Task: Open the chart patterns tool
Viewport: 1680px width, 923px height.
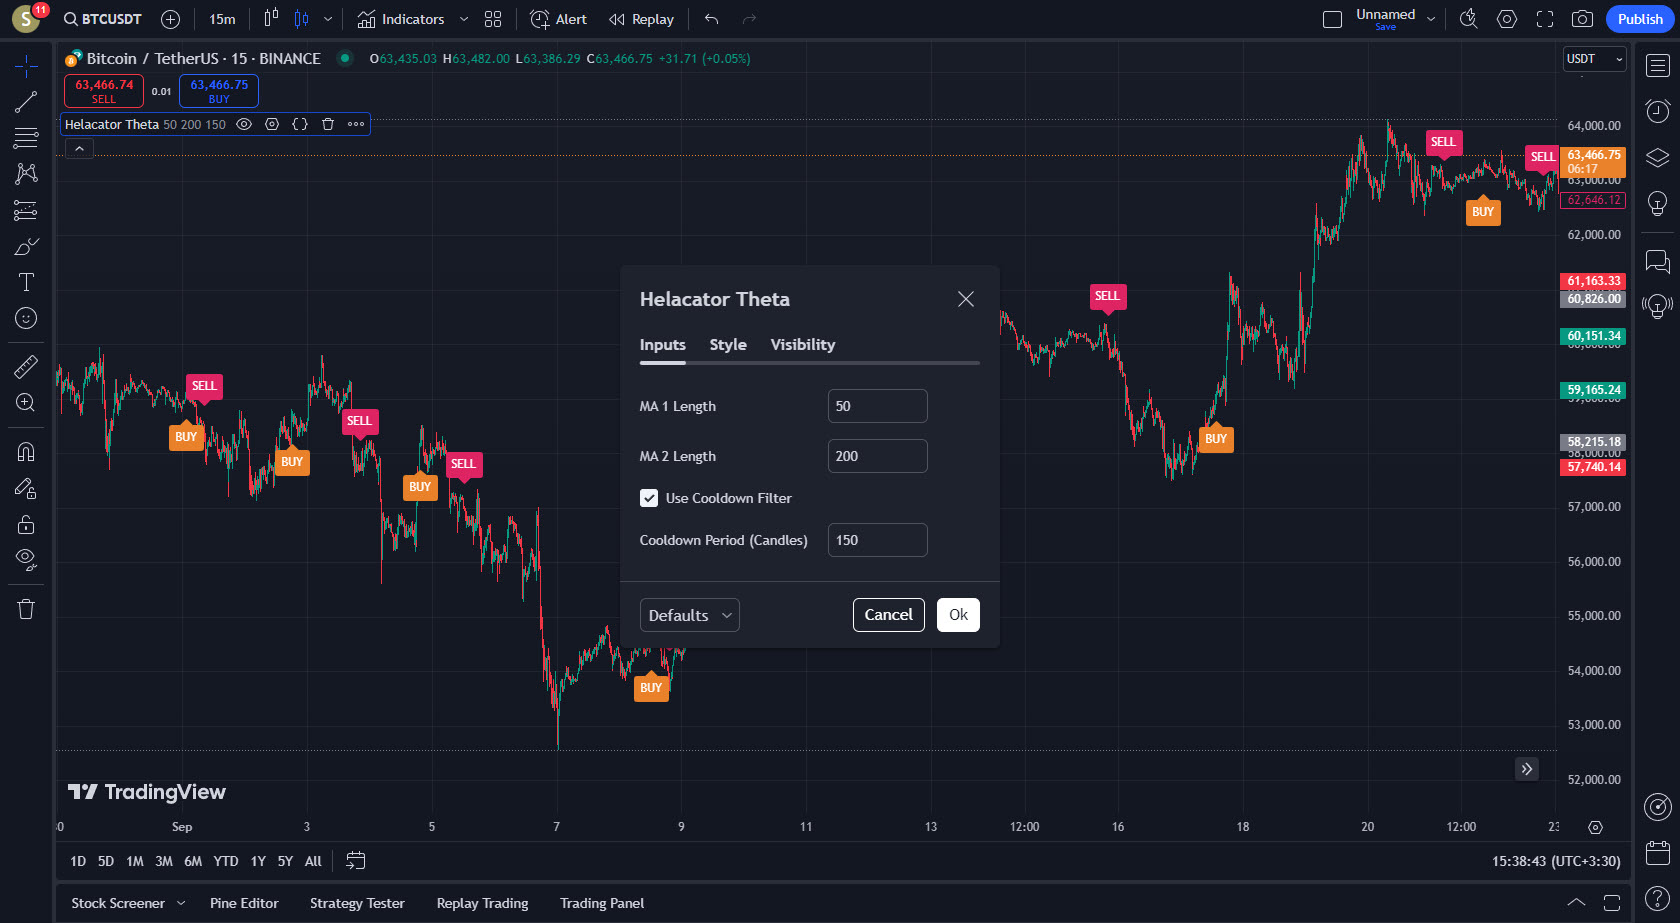Action: (x=26, y=173)
